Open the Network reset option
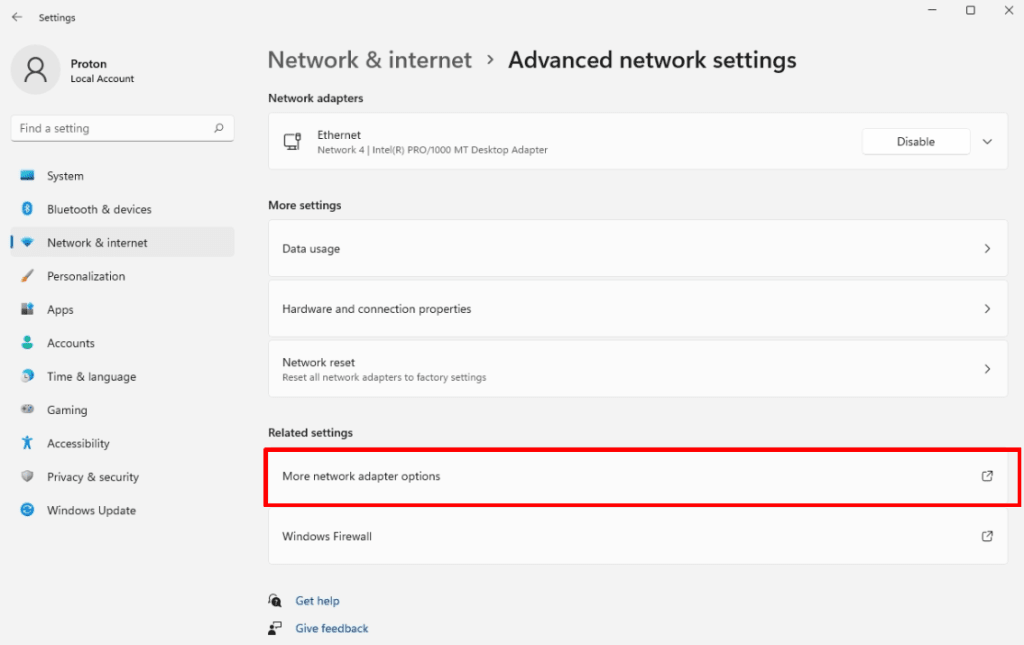 pyautogui.click(x=636, y=369)
